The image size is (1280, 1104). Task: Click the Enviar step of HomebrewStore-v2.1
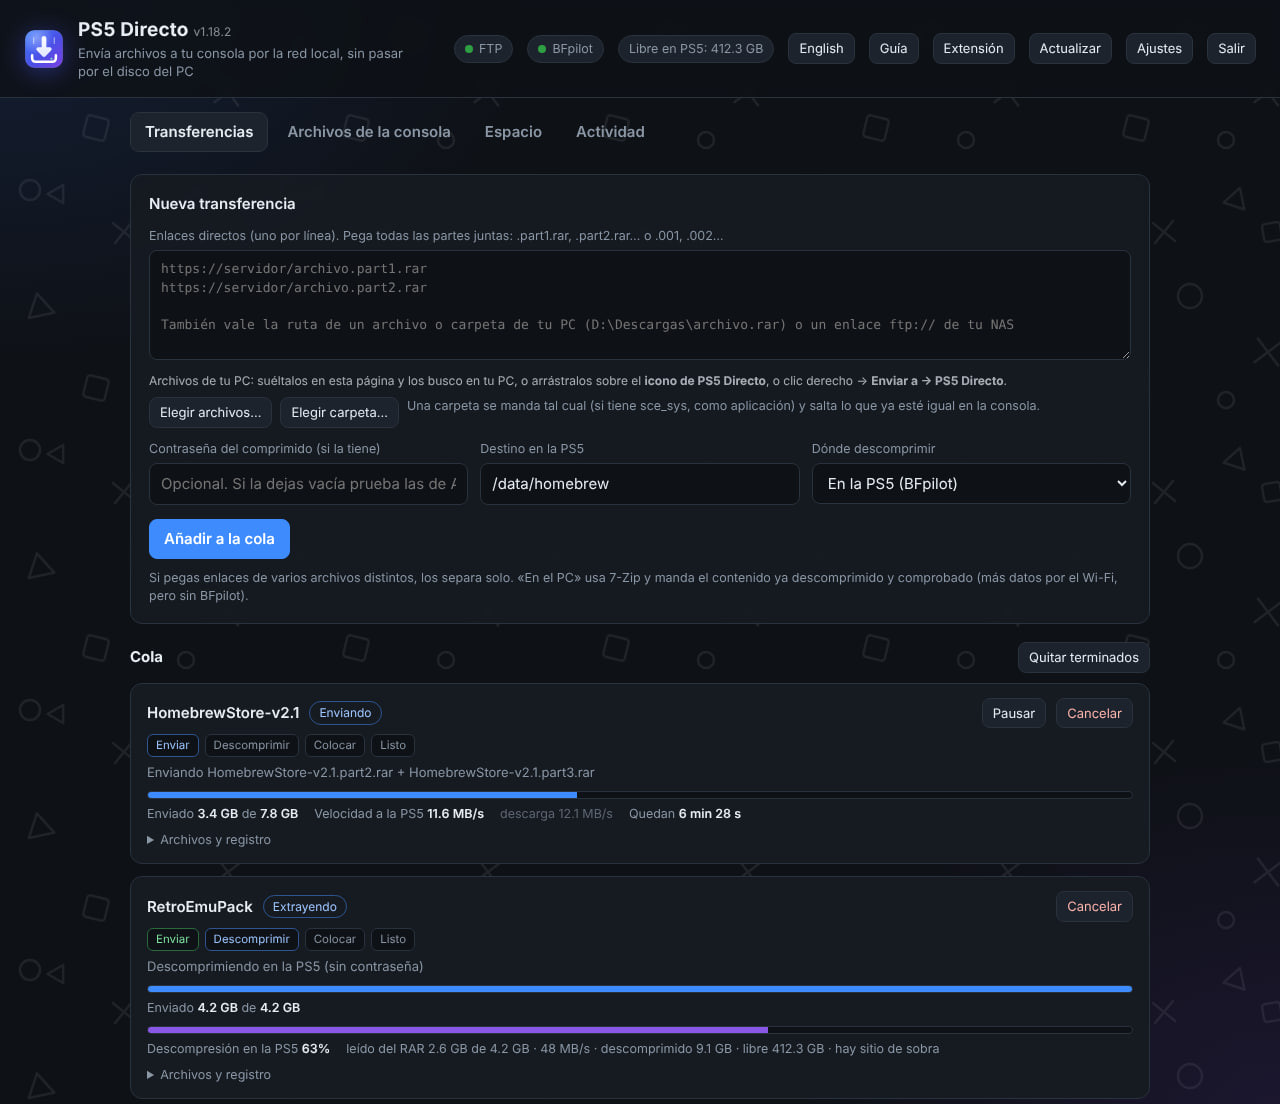pyautogui.click(x=172, y=745)
